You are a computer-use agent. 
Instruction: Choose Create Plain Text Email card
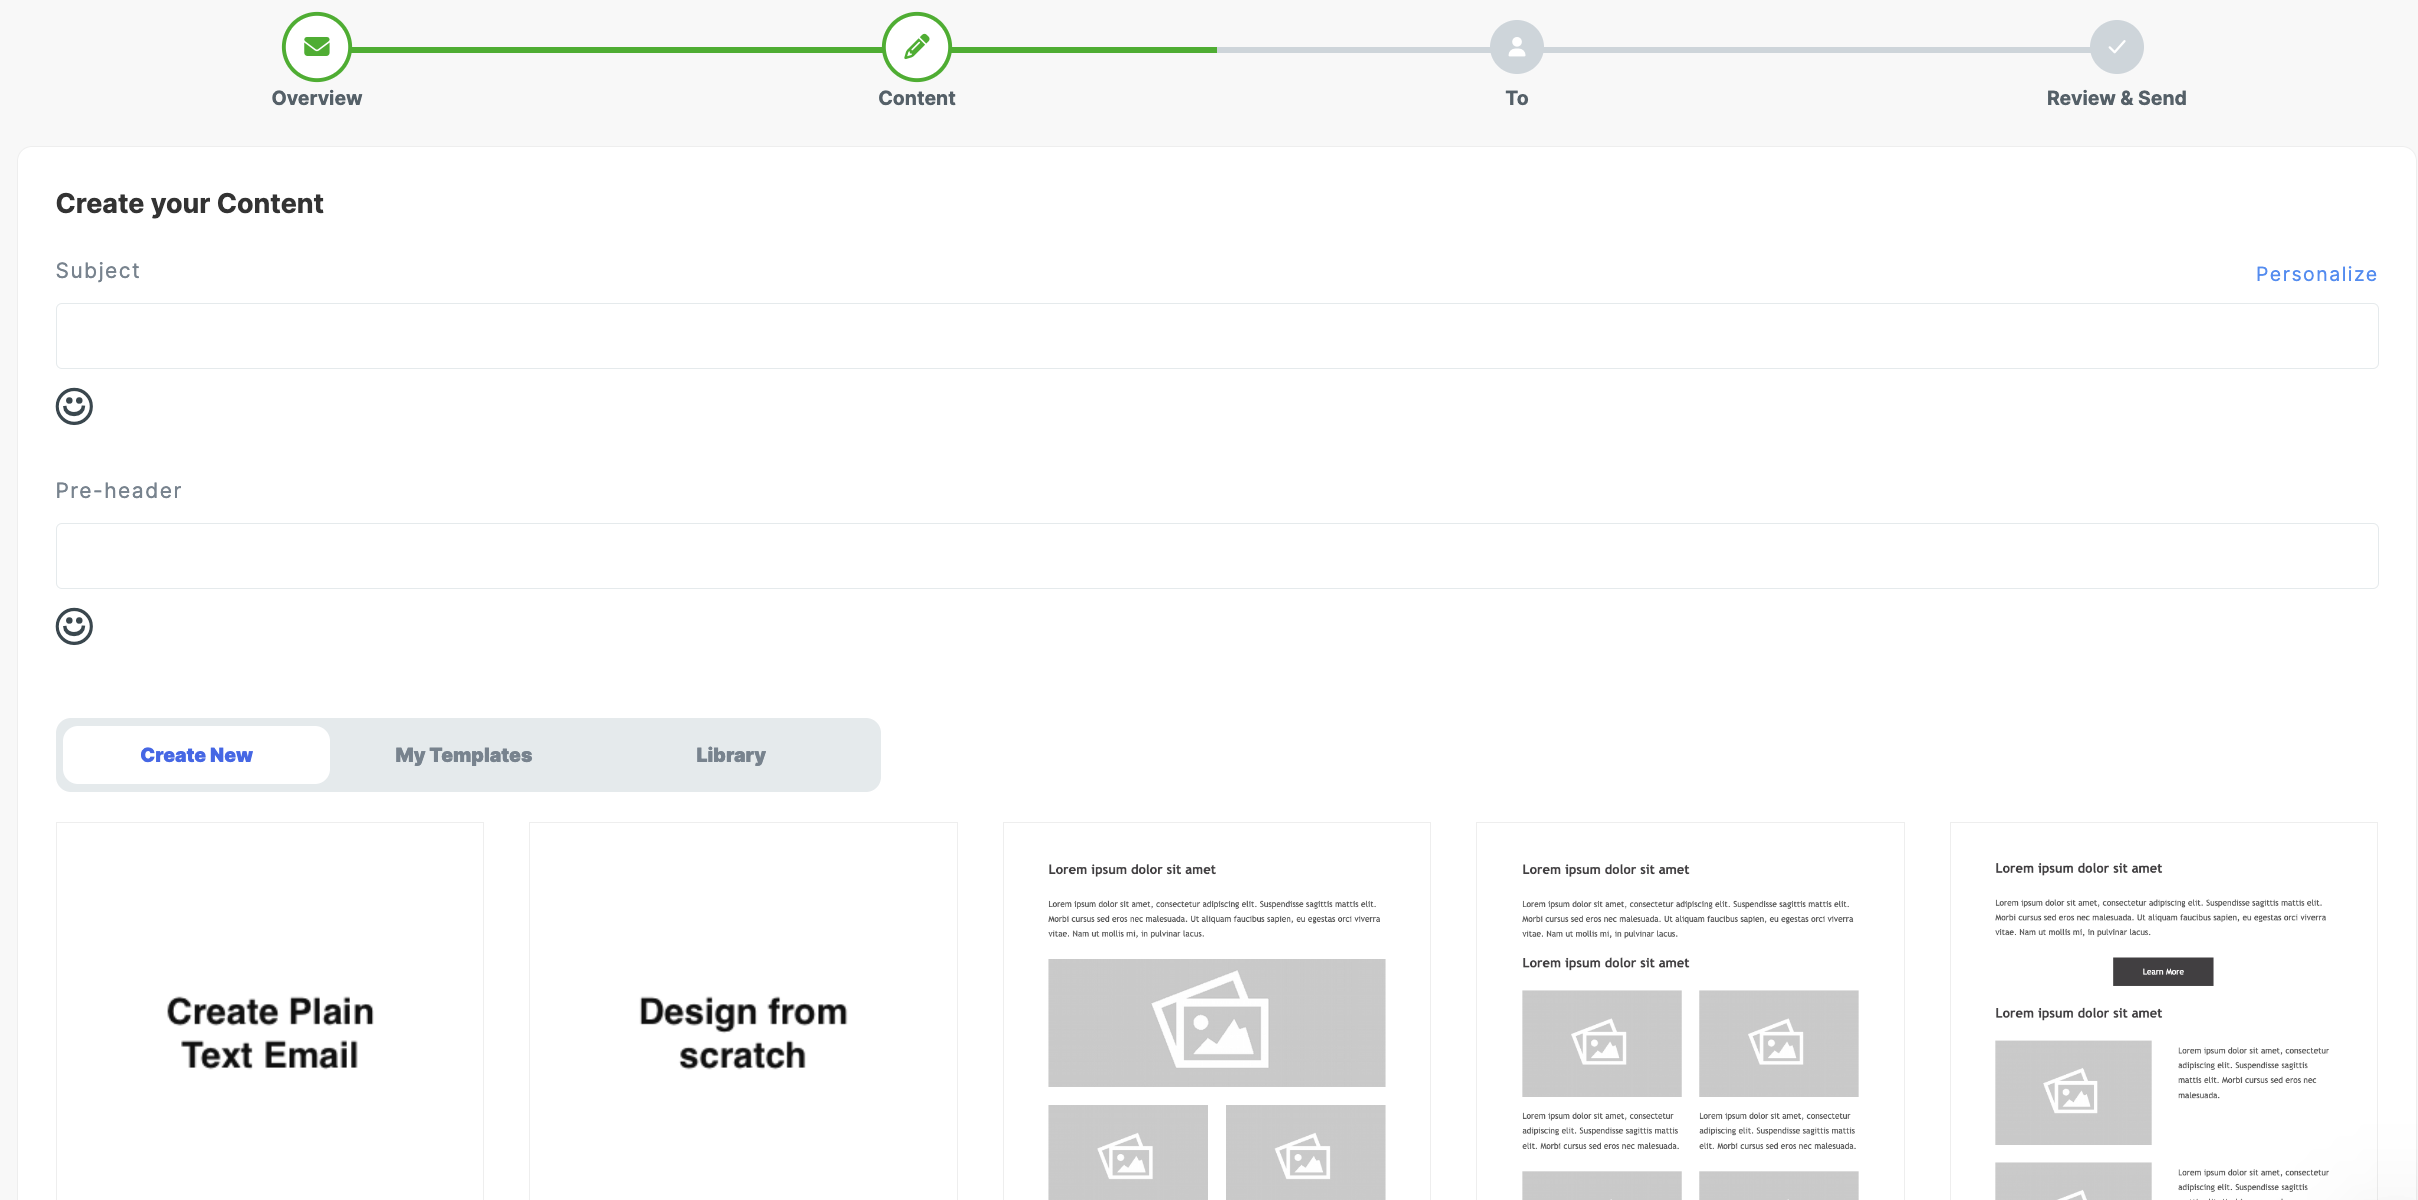pos(270,1032)
